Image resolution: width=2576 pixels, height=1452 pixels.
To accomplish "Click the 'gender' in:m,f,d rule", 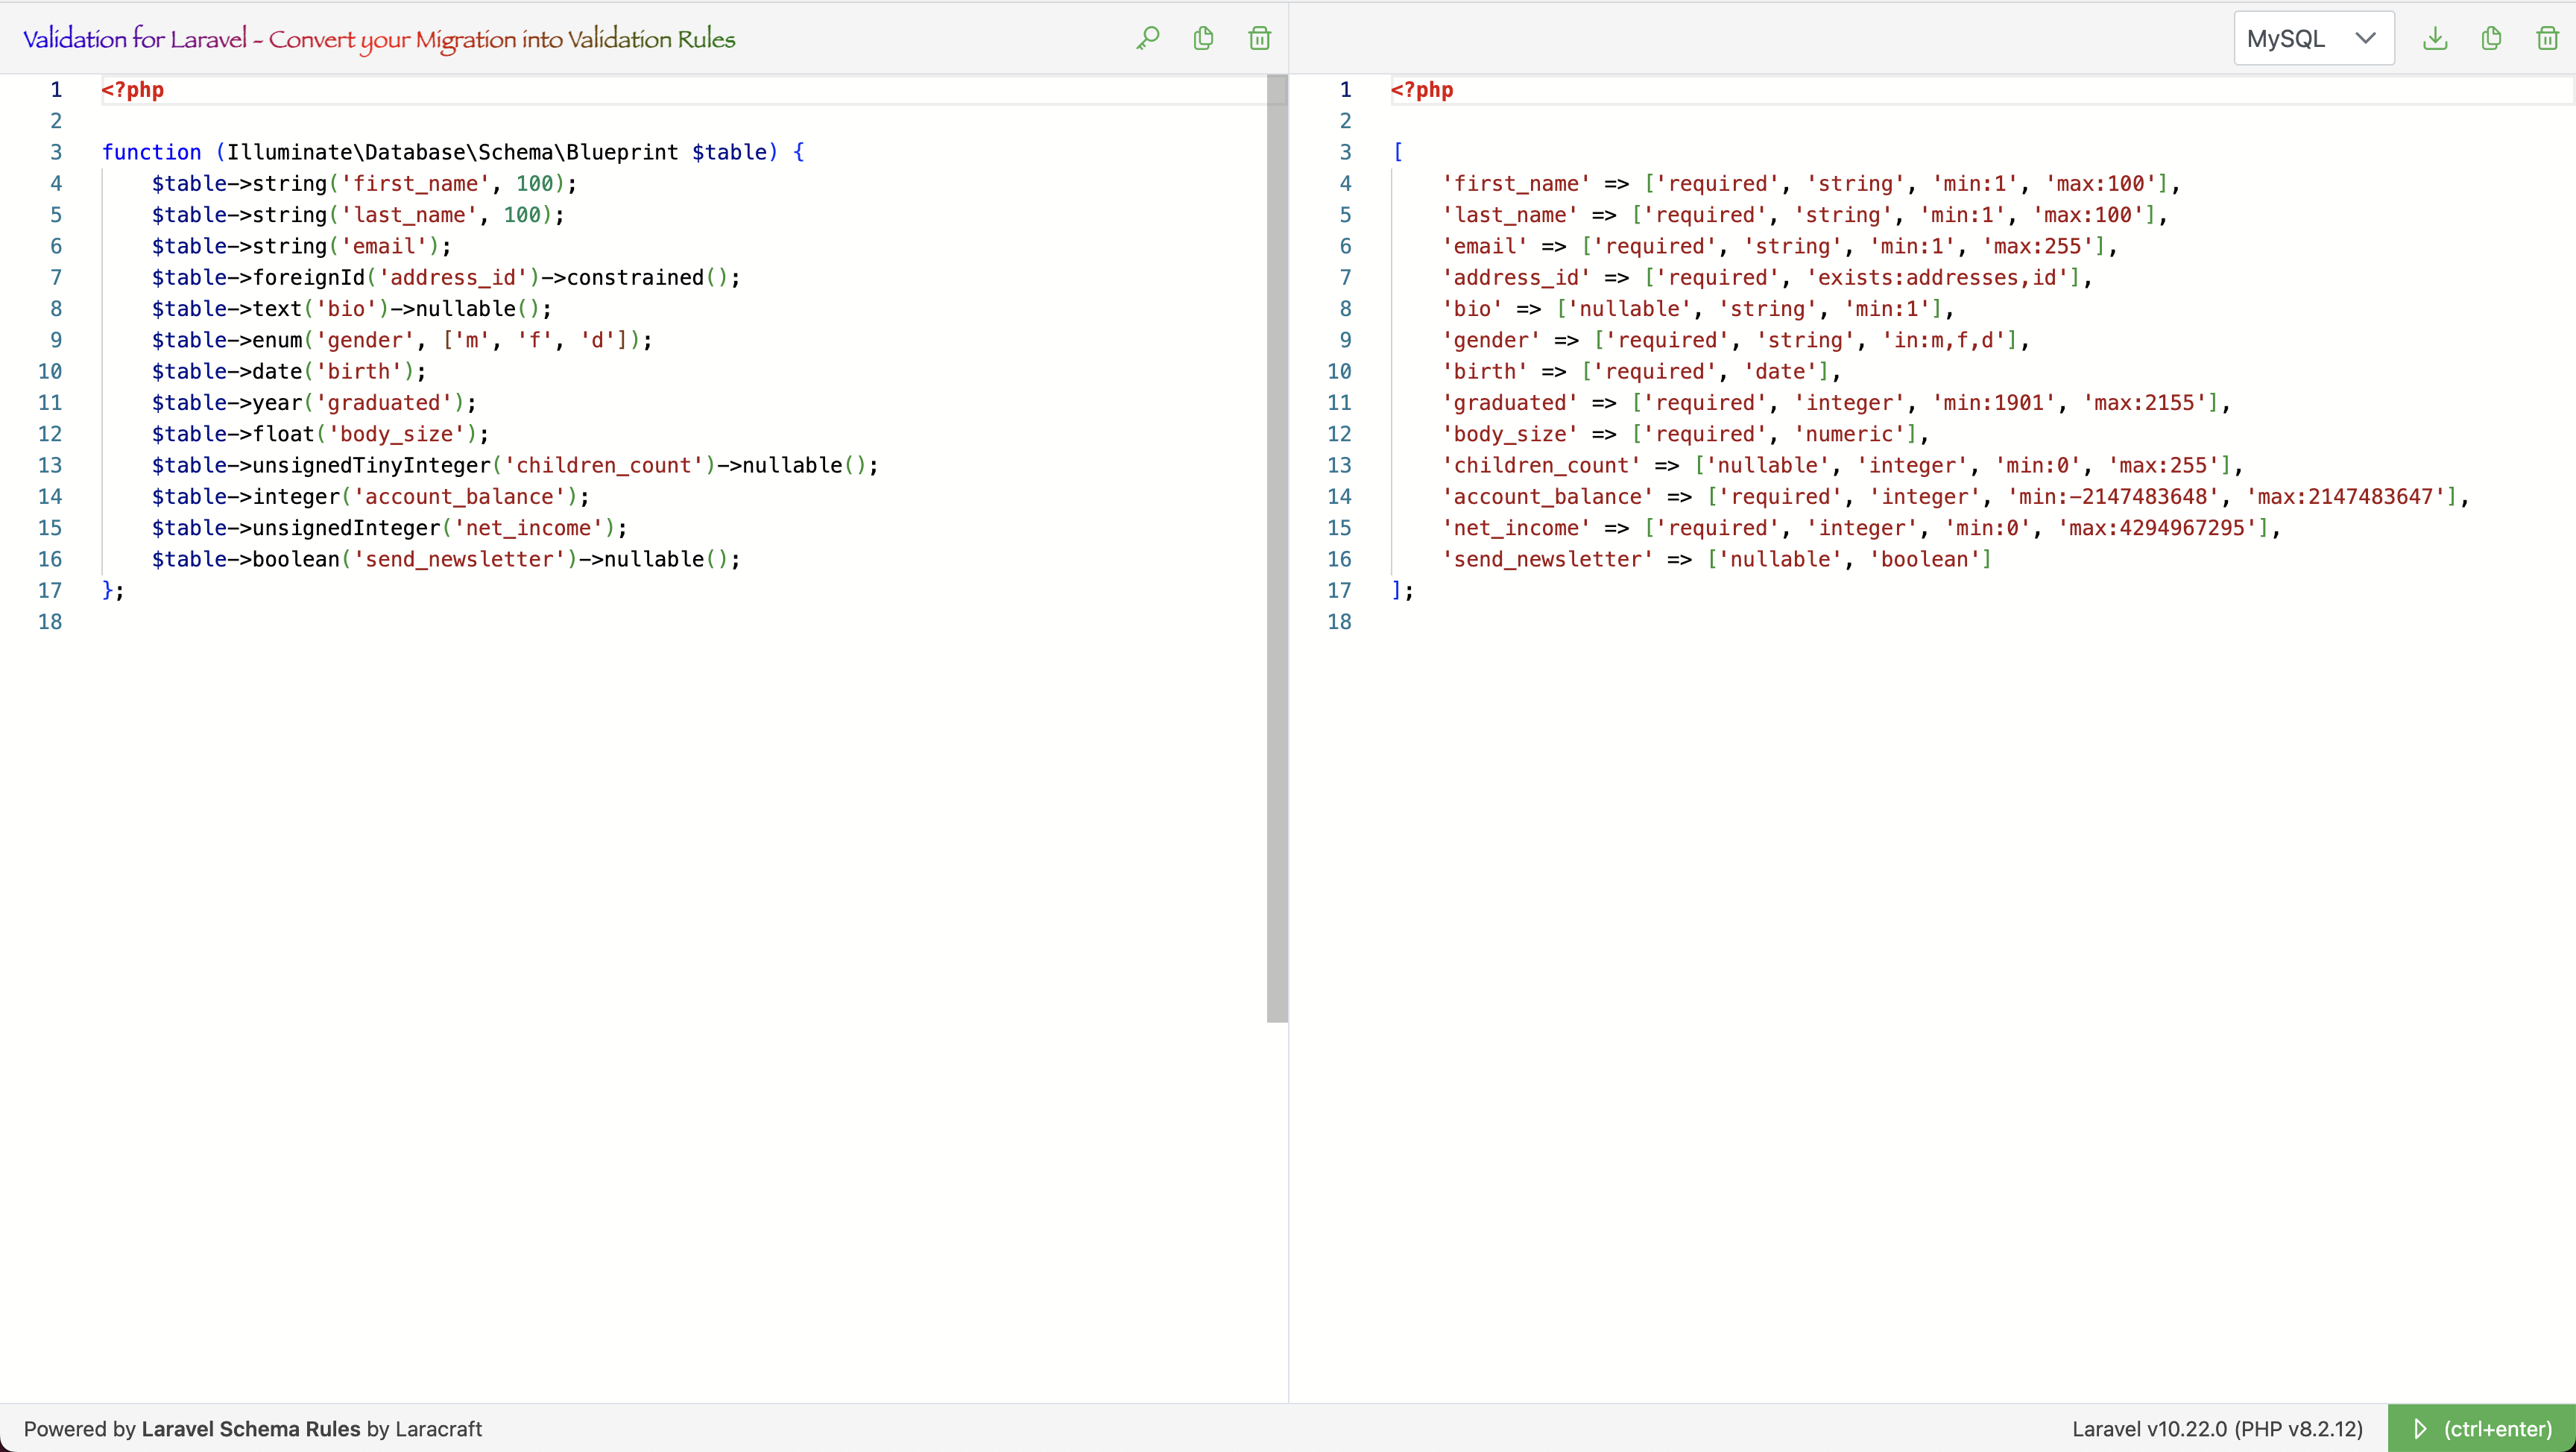I will [1735, 340].
